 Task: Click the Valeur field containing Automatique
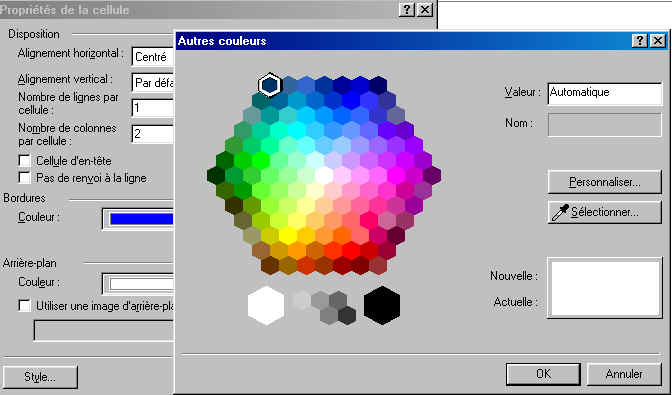(605, 93)
